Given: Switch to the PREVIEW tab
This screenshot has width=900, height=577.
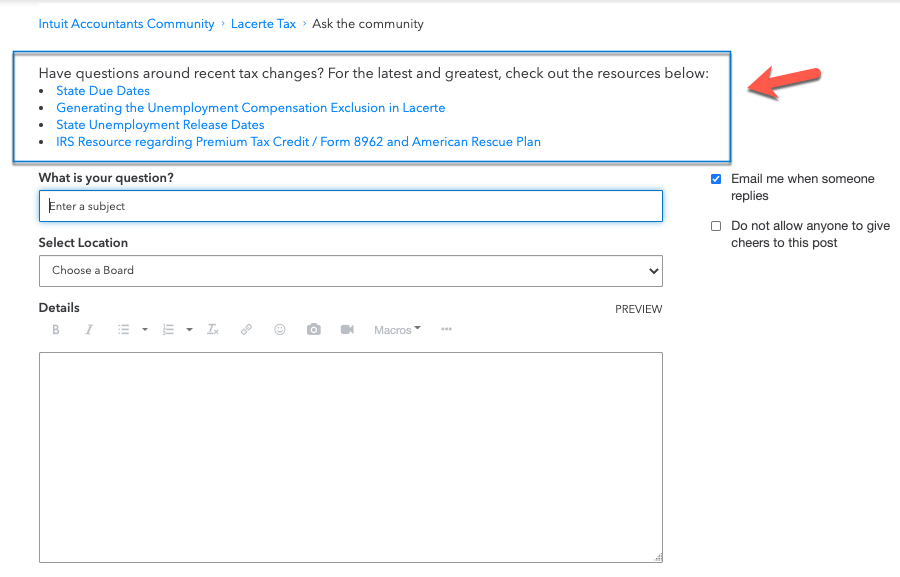Looking at the screenshot, I should click(638, 310).
